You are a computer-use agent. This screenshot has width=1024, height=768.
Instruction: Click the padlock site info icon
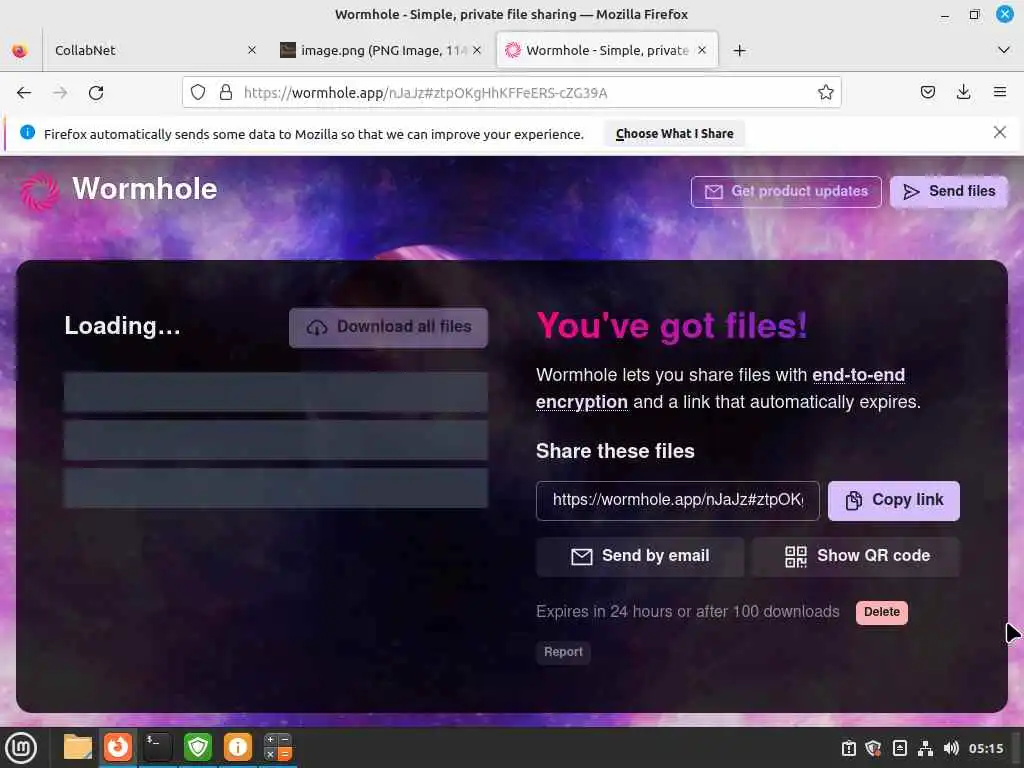226,93
